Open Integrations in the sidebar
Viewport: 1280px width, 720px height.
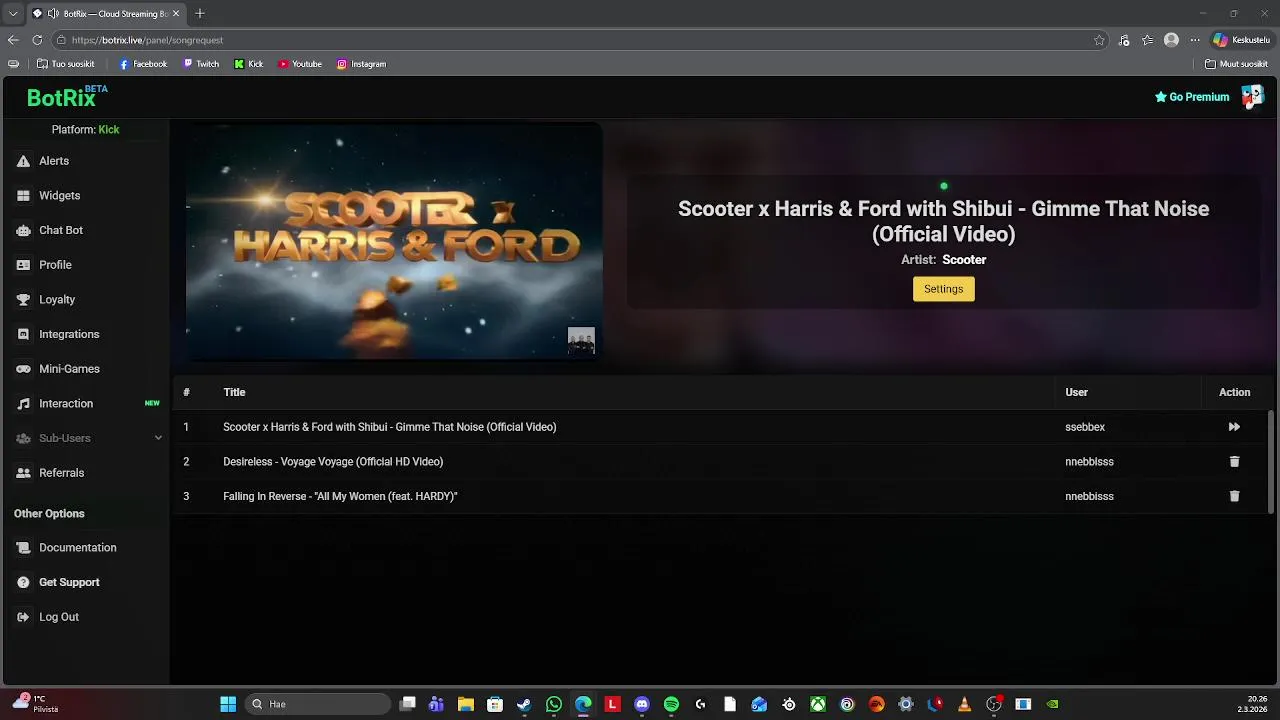click(x=69, y=334)
